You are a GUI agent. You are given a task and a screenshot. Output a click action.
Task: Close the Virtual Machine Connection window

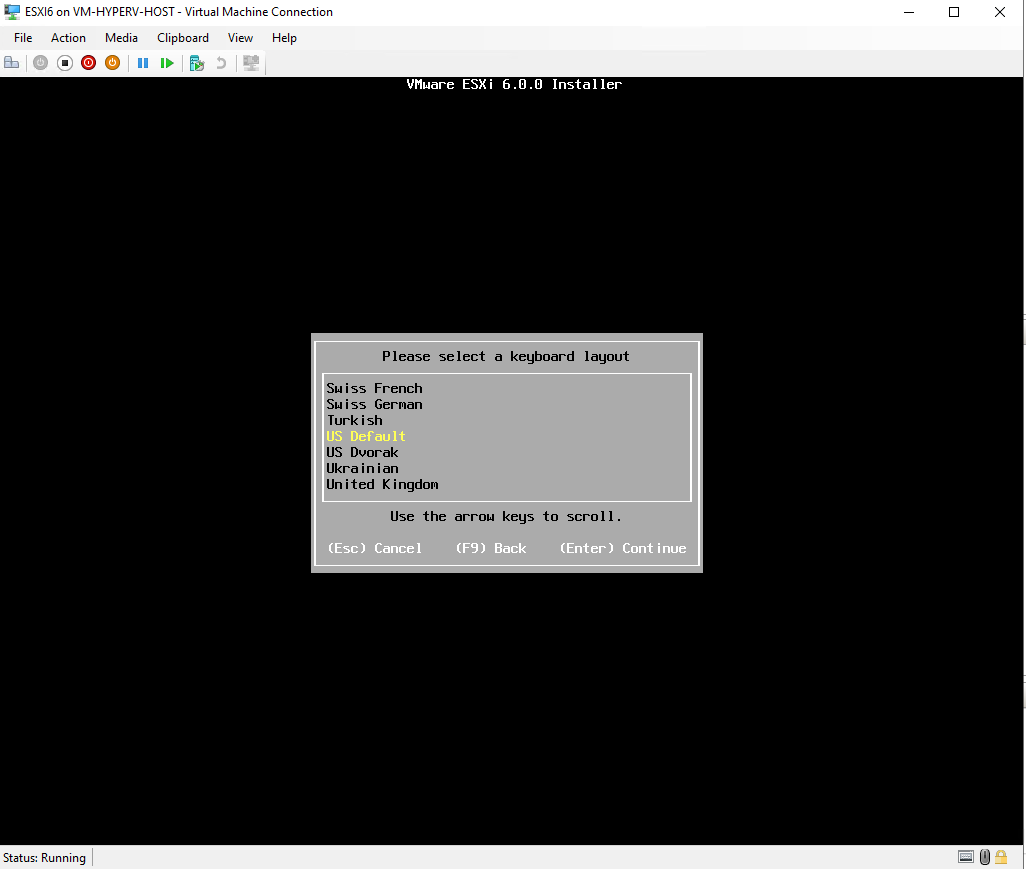(1000, 12)
